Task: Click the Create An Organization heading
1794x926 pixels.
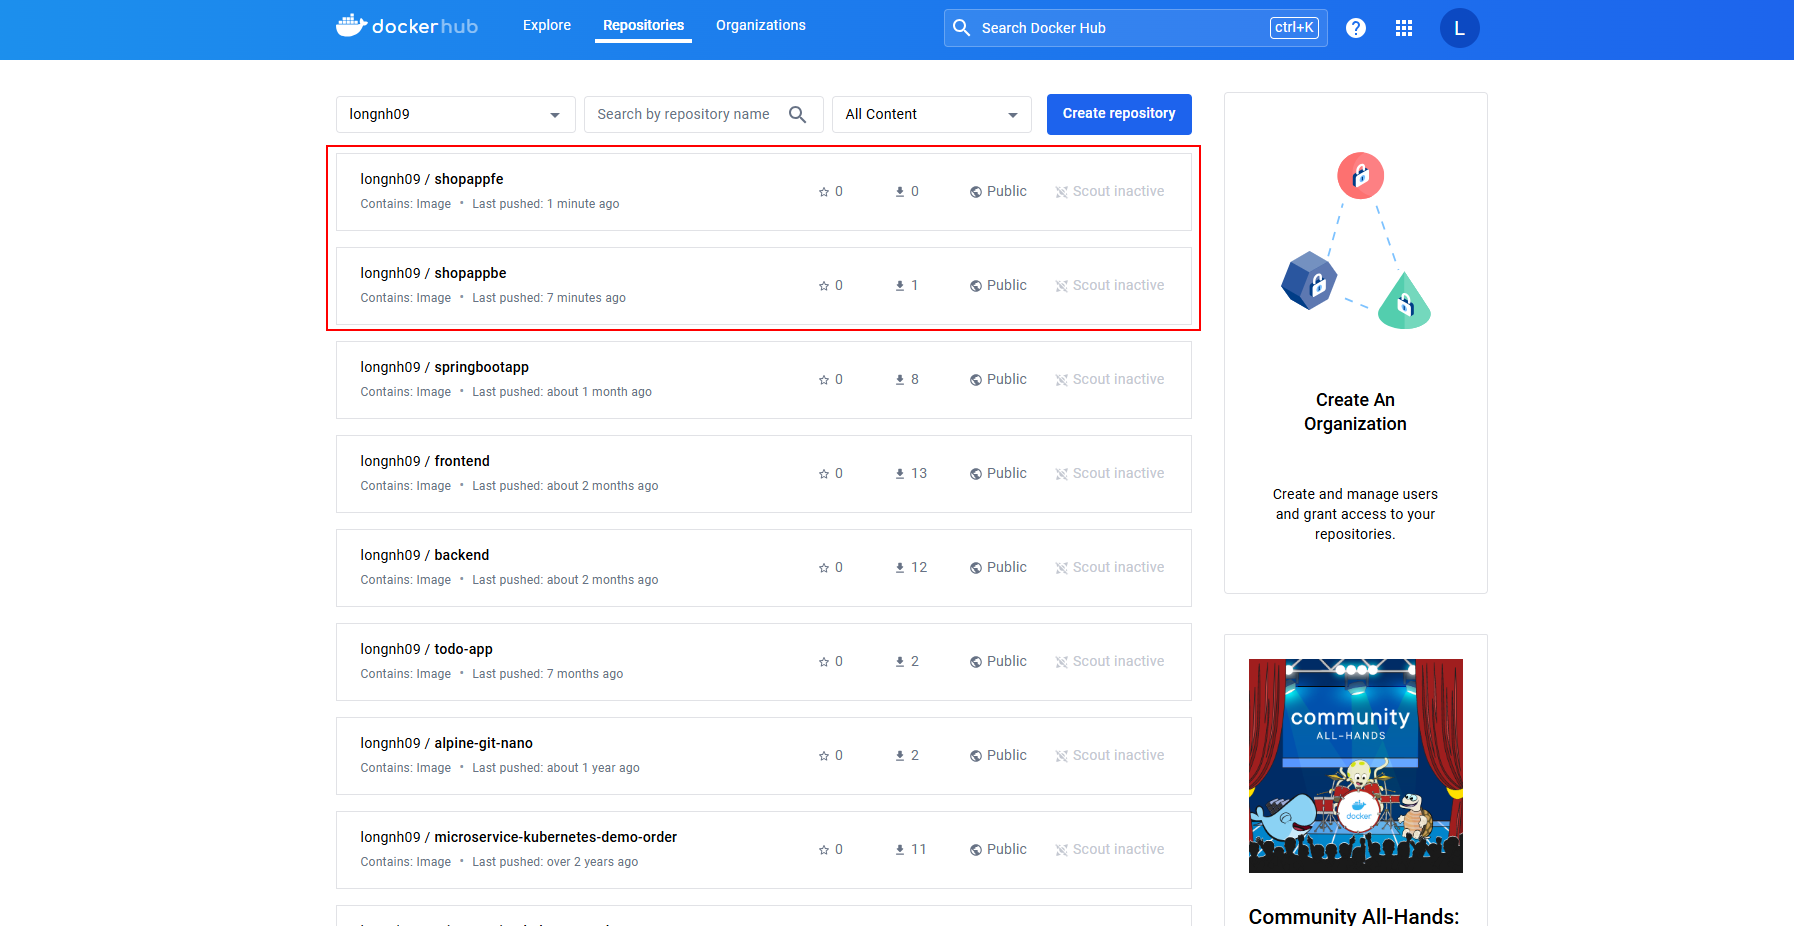Action: 1355,412
